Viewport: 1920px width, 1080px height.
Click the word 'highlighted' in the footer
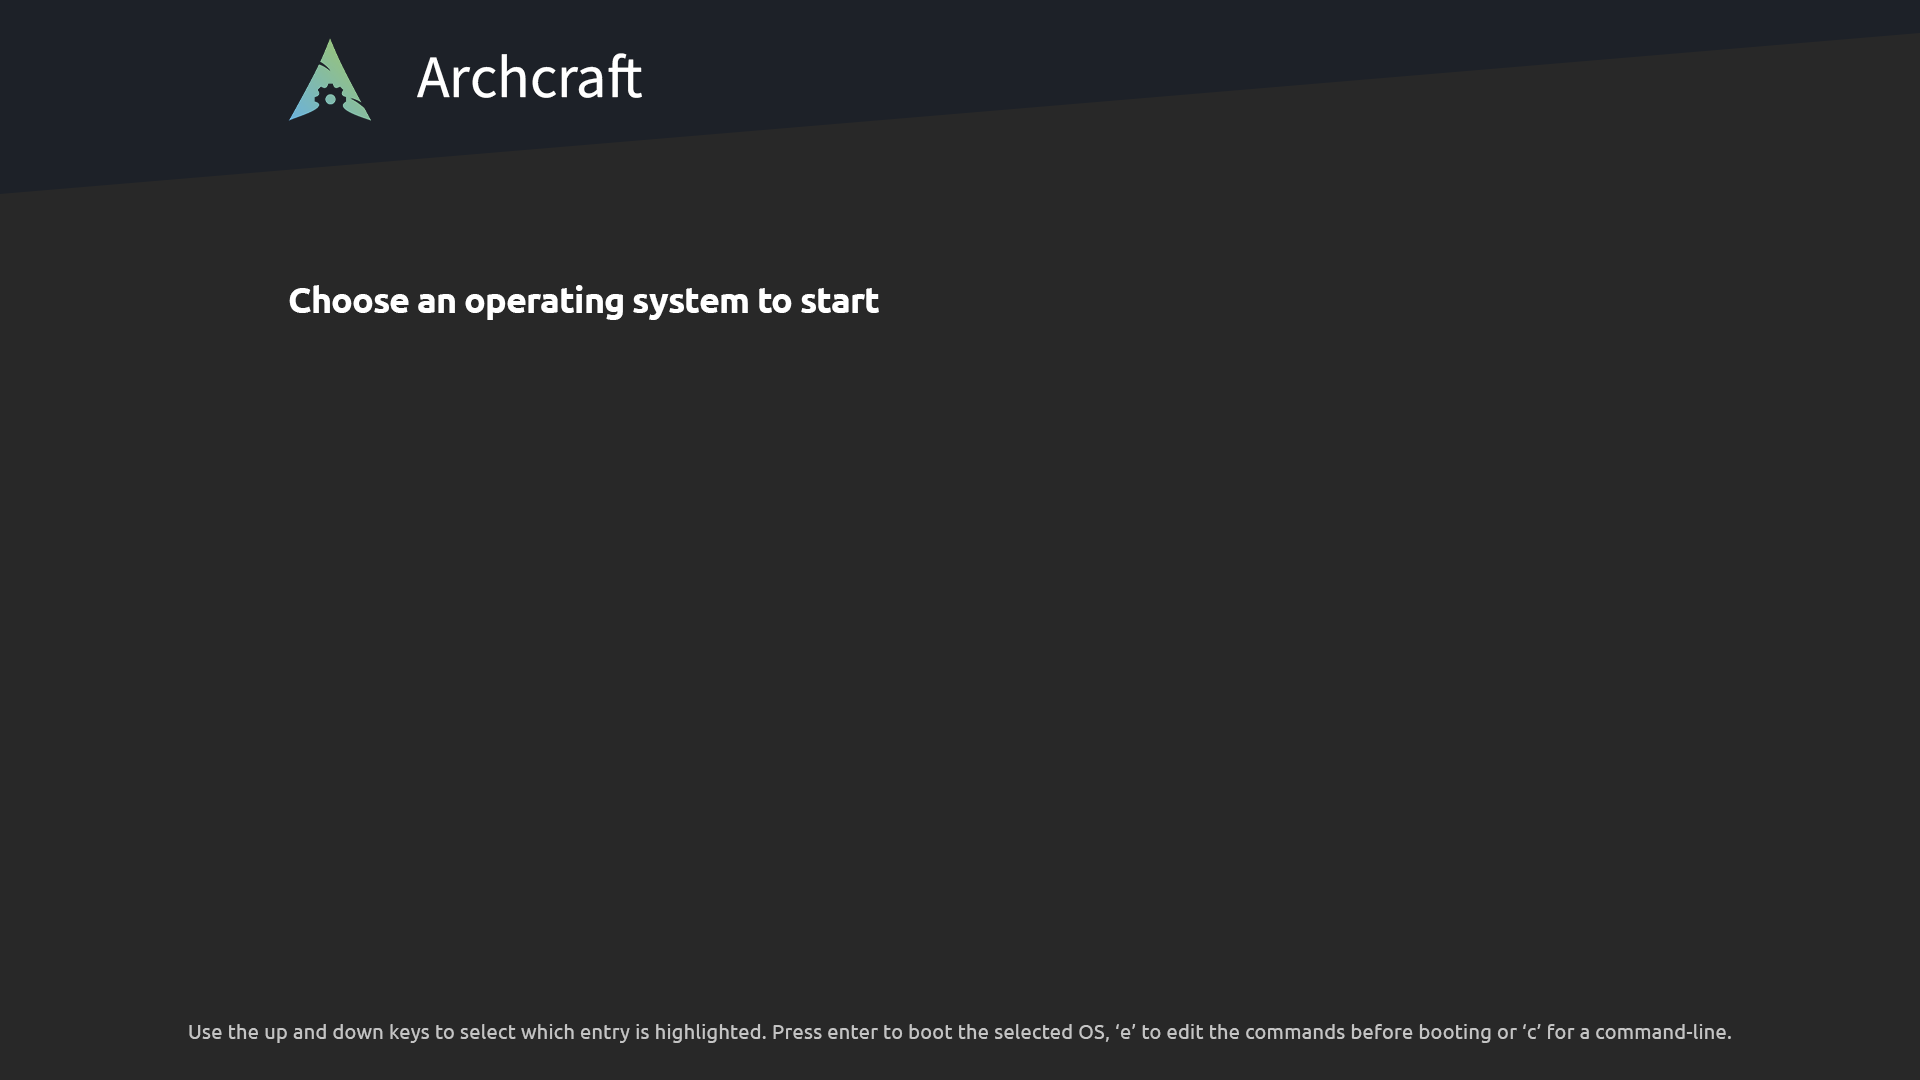point(709,1032)
